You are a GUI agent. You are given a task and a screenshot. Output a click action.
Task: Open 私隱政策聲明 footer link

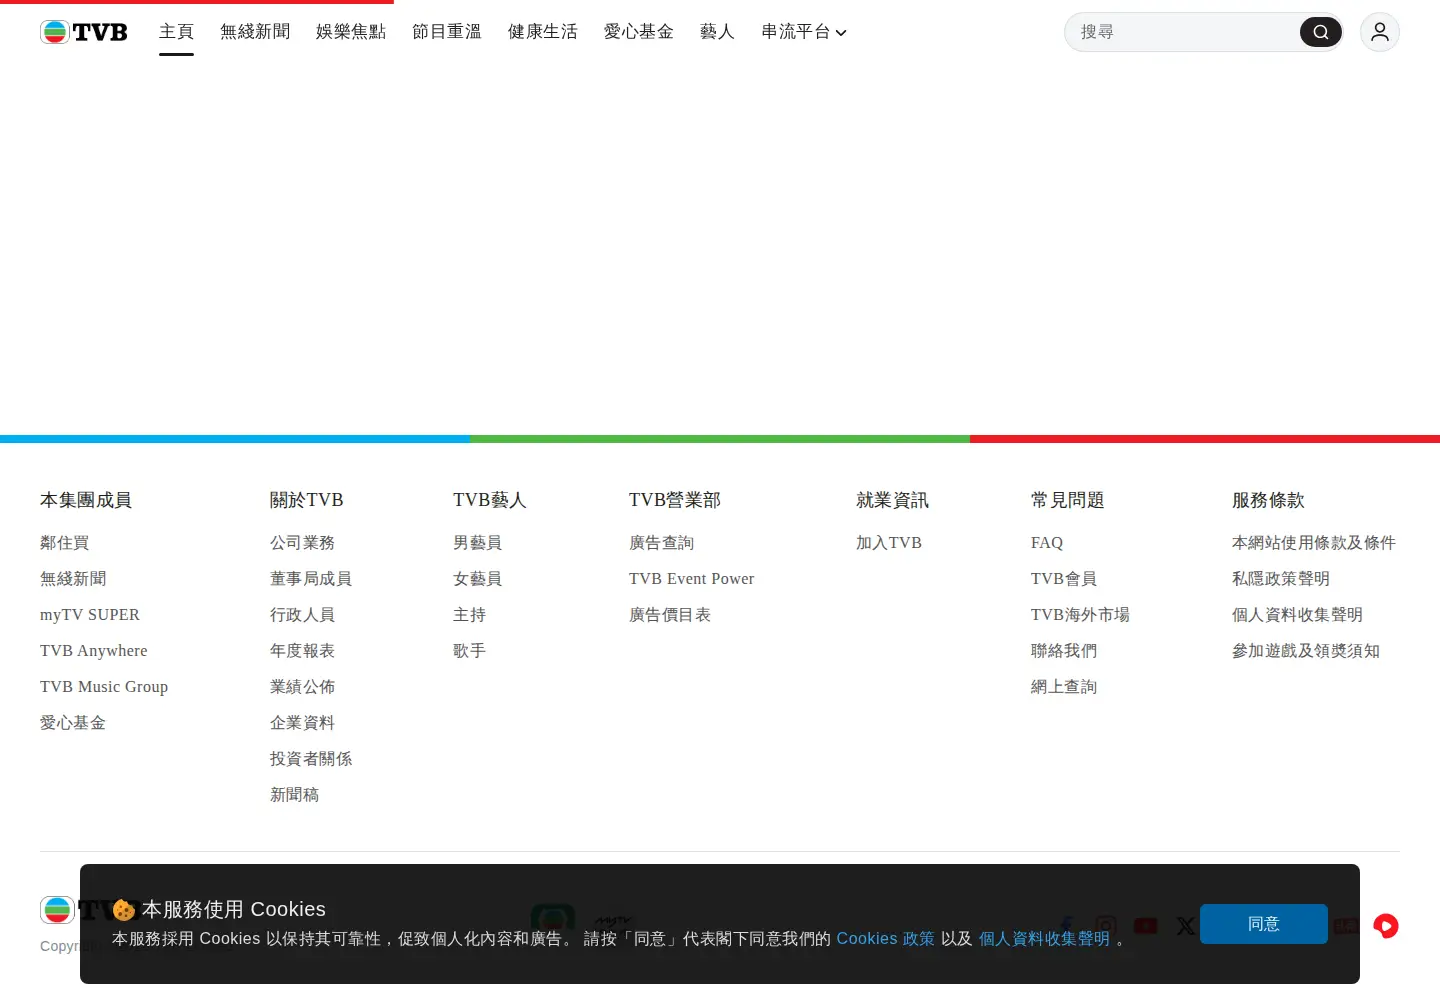(x=1281, y=579)
